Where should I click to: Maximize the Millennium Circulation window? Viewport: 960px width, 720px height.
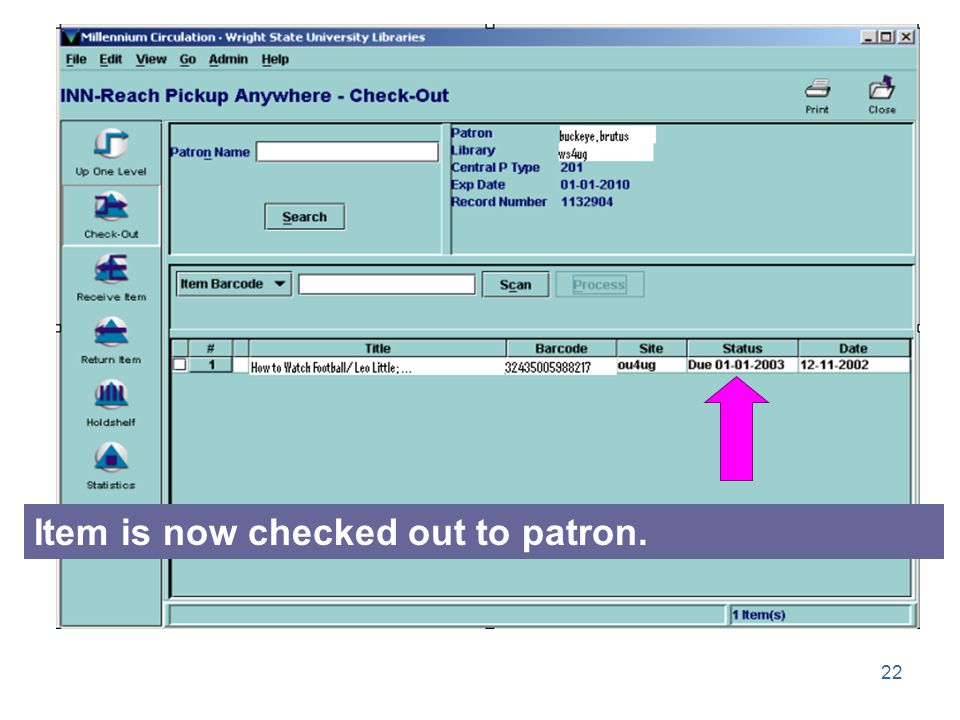[886, 37]
